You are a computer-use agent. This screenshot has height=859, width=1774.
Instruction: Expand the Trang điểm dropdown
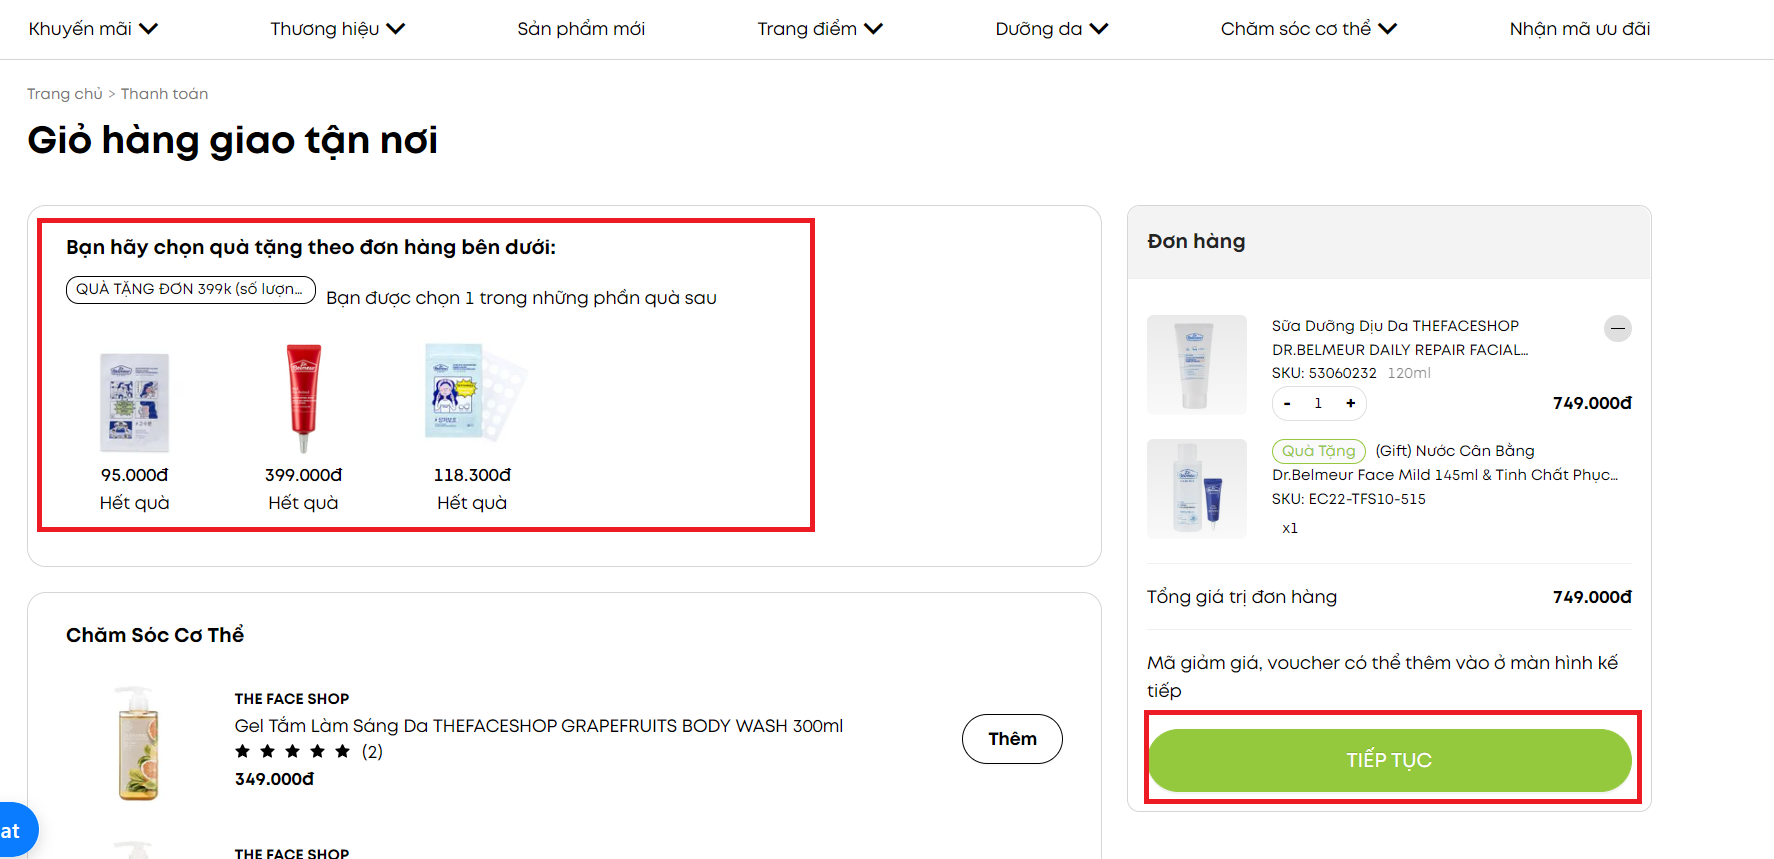coord(820,29)
